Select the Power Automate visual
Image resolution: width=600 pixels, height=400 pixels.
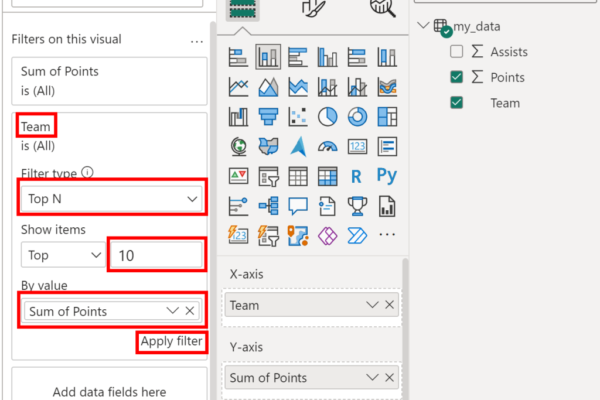[x=357, y=235]
